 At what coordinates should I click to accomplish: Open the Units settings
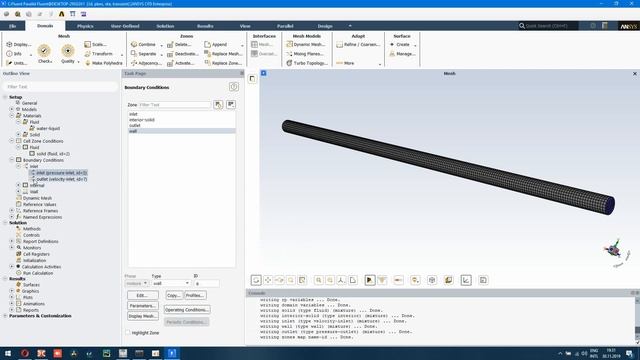coord(17,63)
